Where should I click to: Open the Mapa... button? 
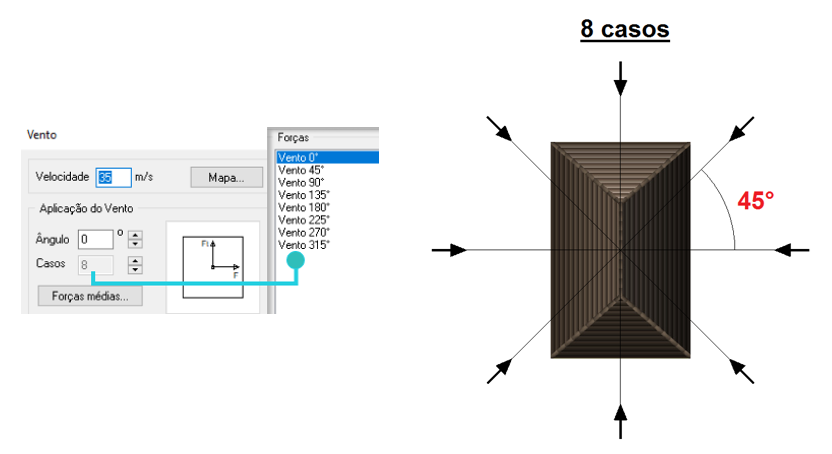click(x=227, y=178)
